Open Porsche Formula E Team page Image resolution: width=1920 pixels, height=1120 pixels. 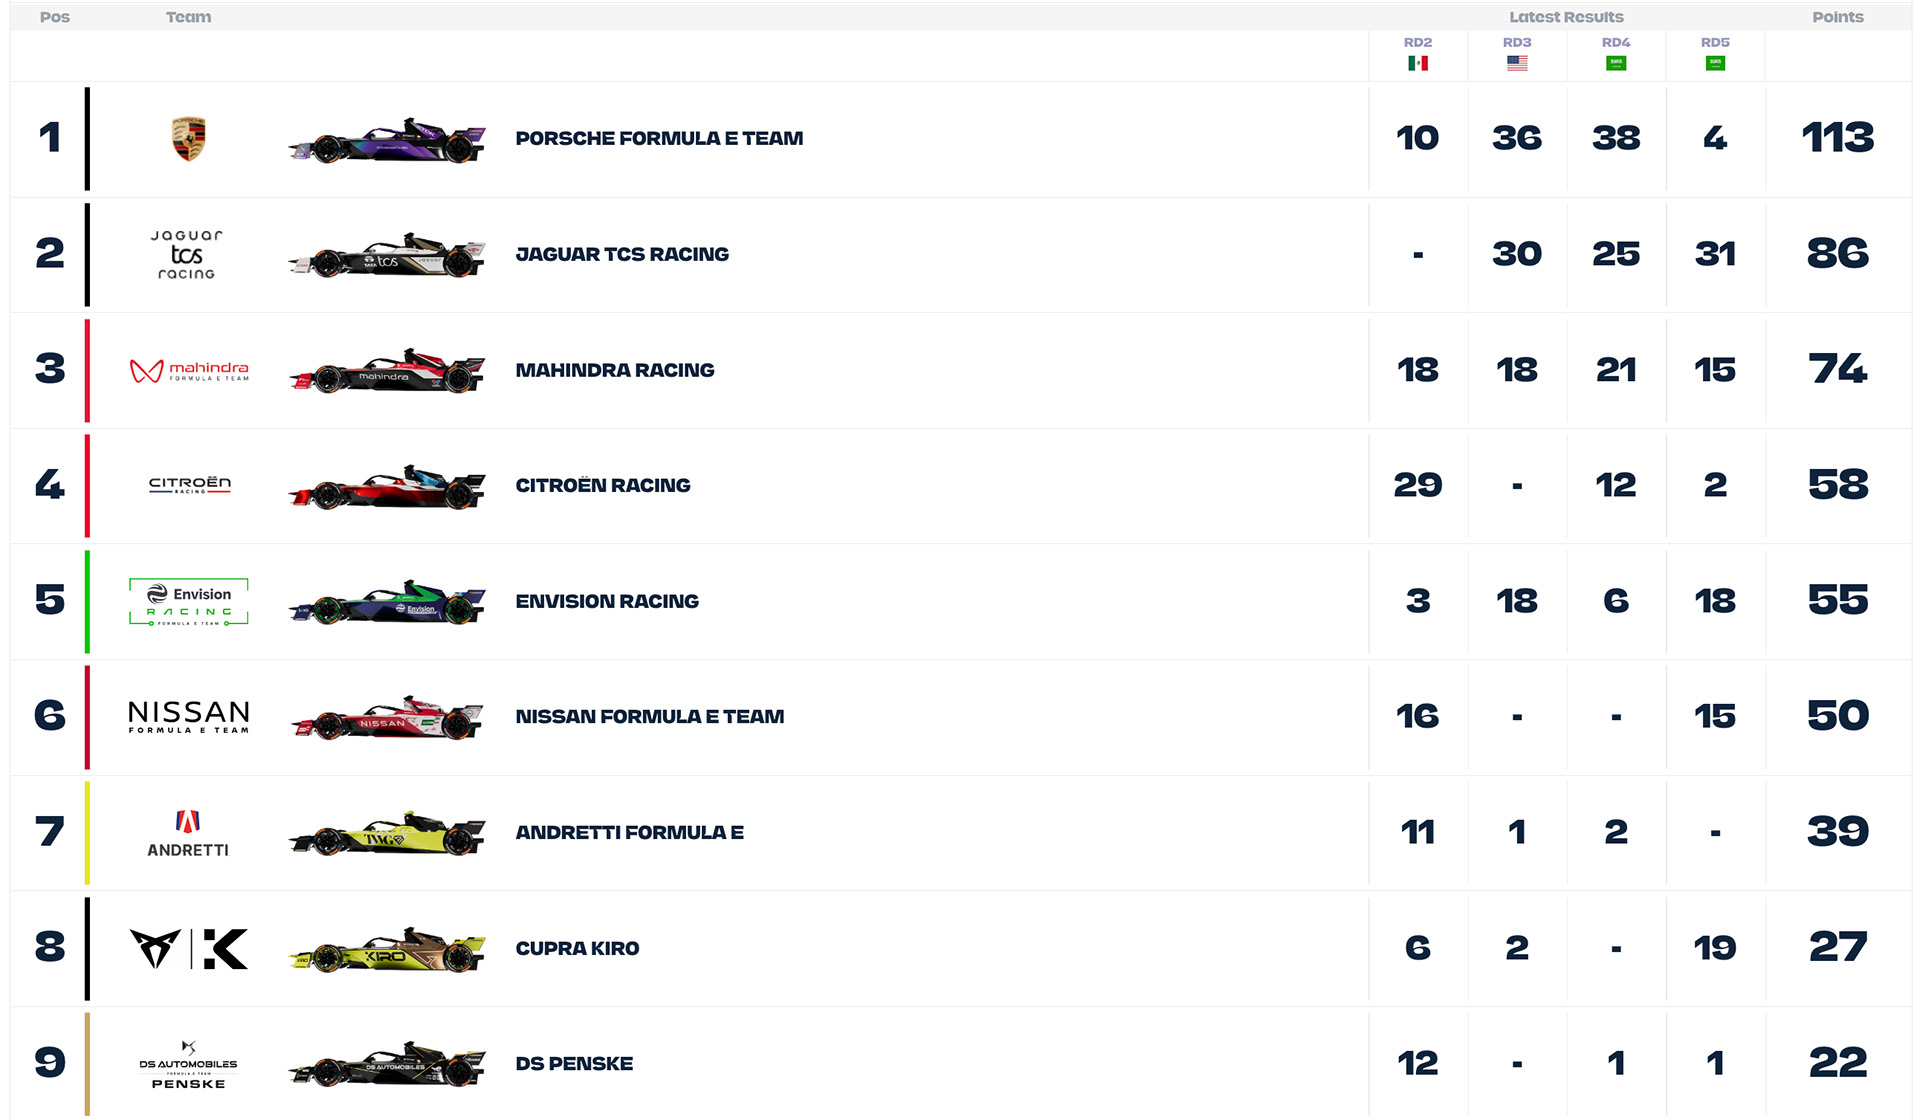[659, 139]
